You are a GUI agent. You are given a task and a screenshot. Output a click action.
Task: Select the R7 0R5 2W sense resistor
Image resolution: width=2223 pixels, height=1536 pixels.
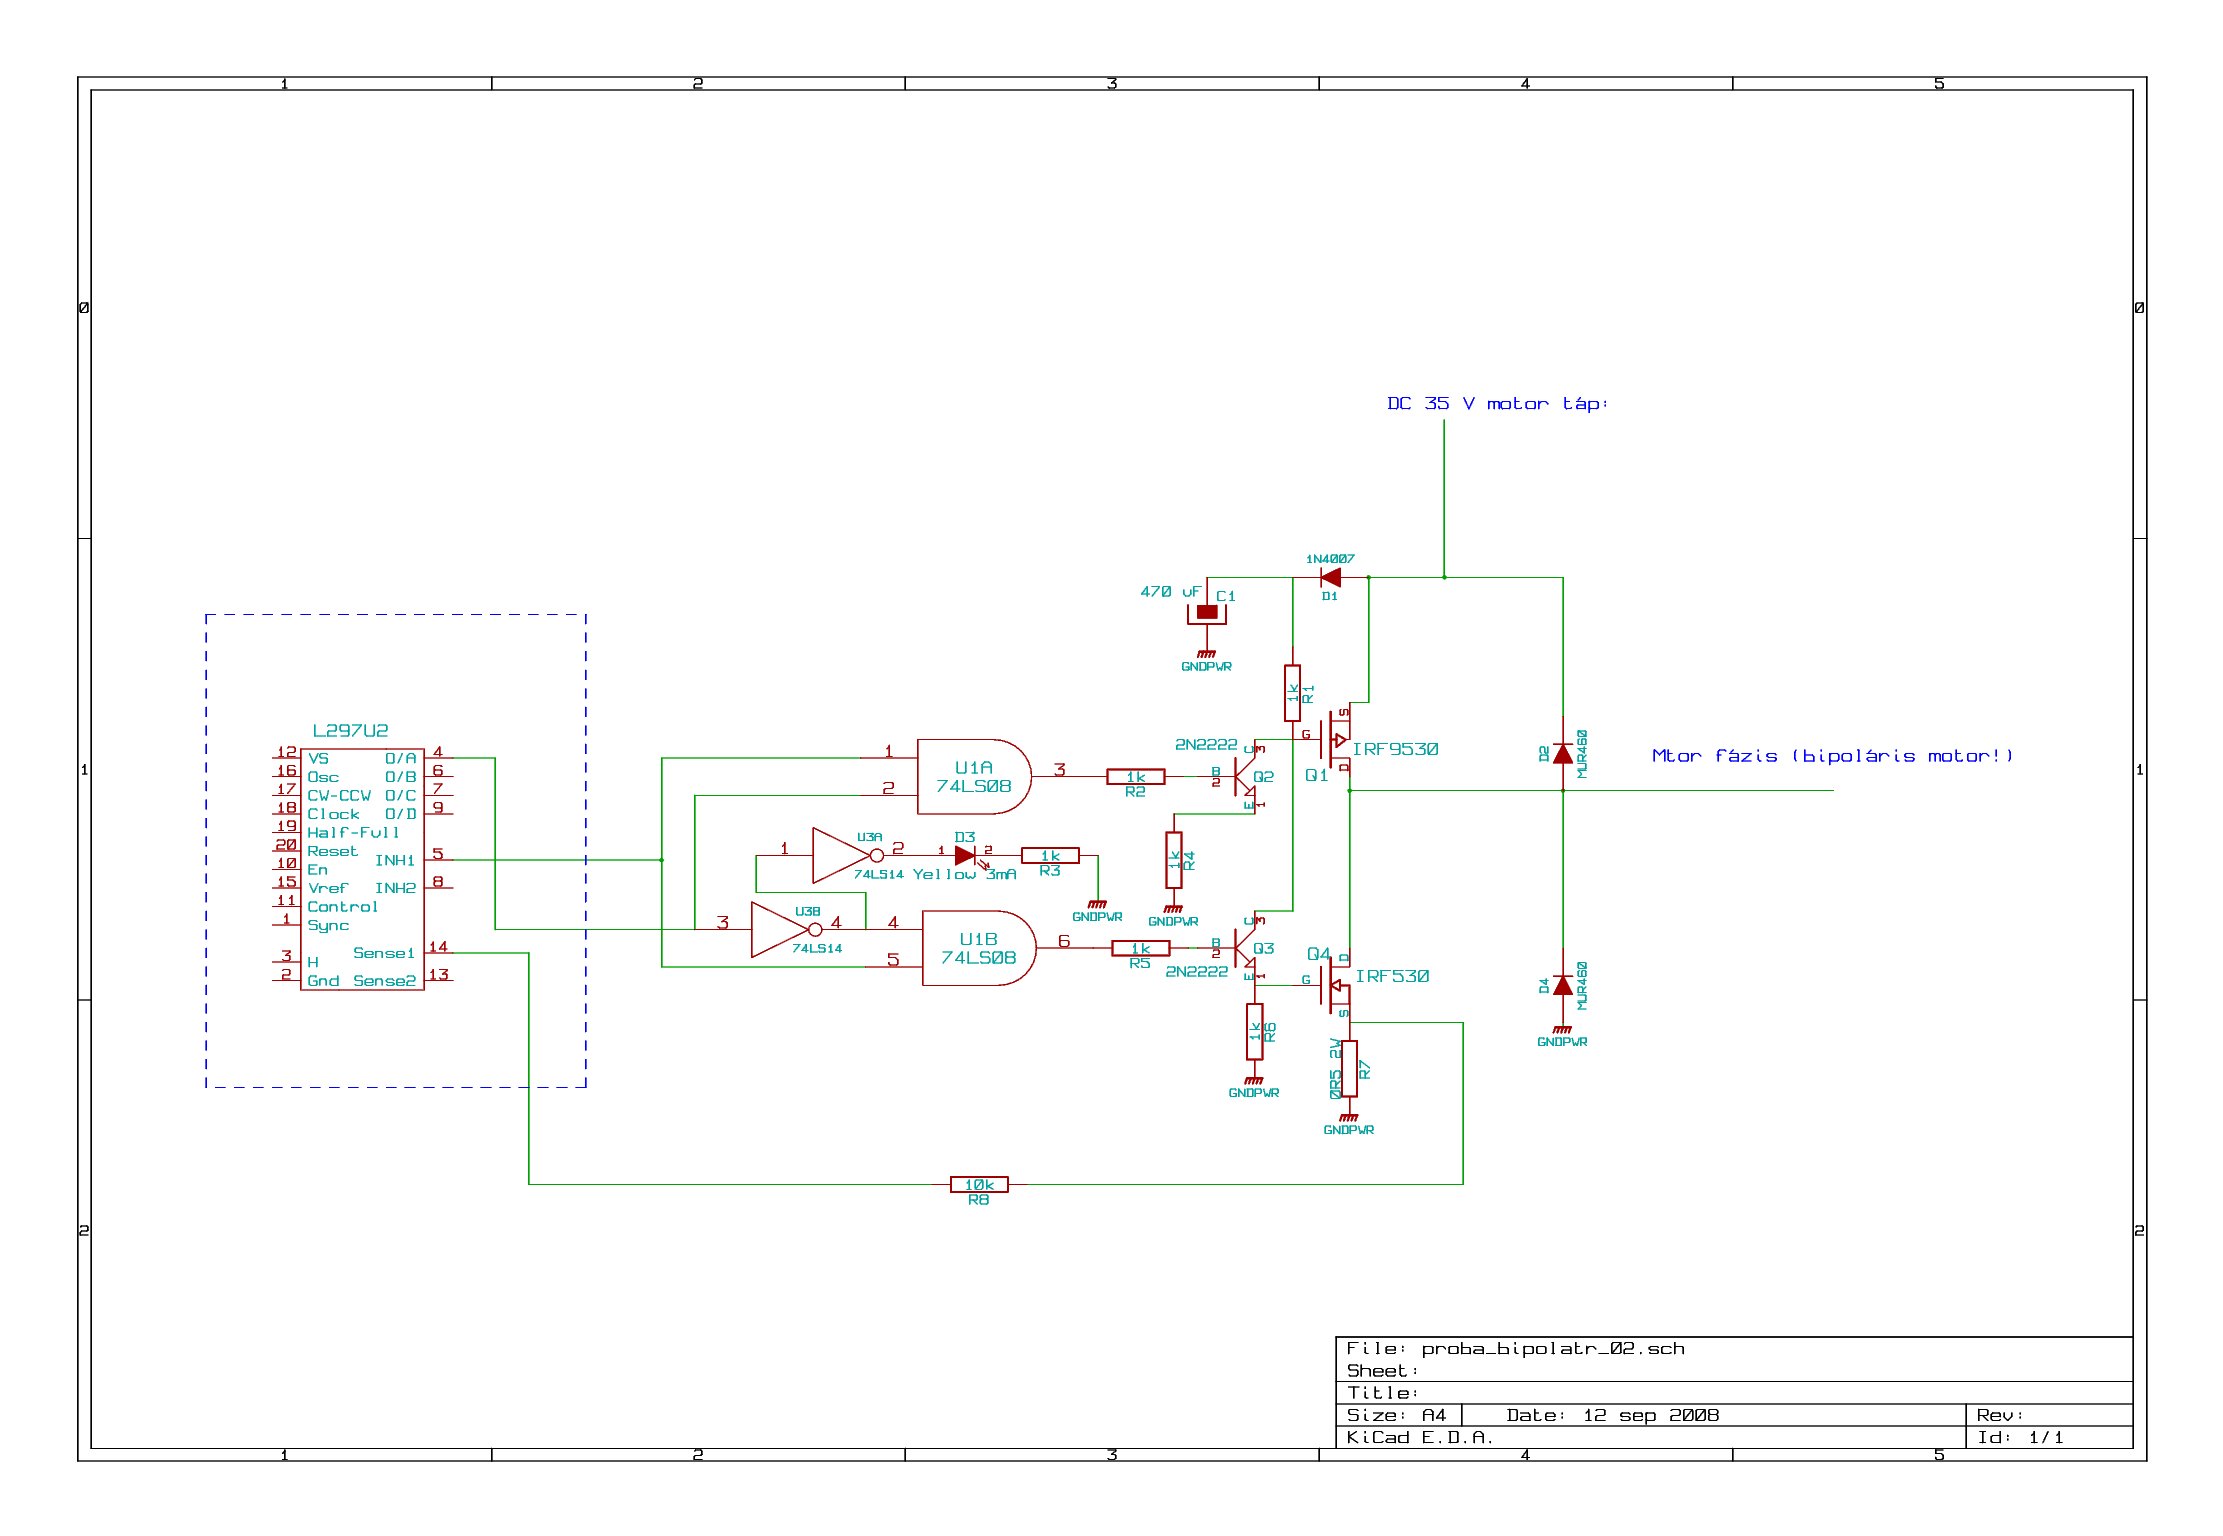pos(1349,1069)
